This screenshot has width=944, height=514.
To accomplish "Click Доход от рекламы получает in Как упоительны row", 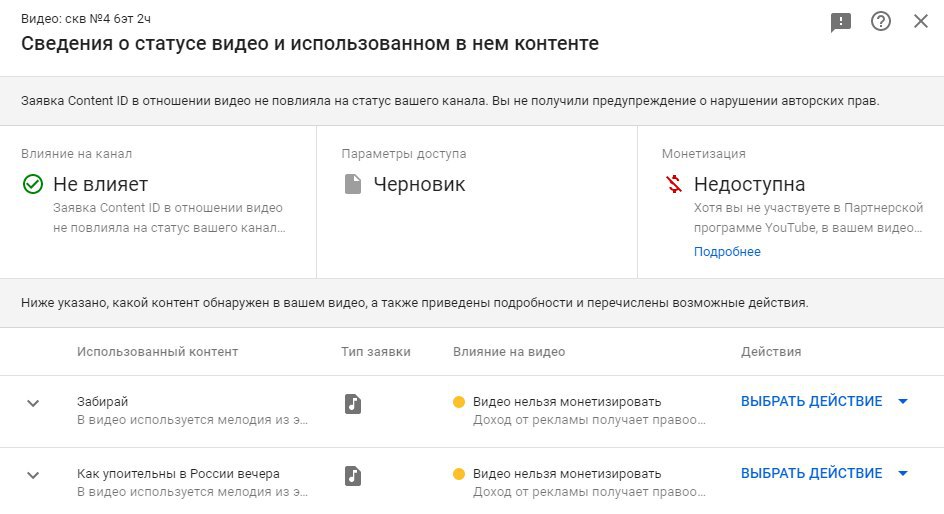I will [x=589, y=492].
